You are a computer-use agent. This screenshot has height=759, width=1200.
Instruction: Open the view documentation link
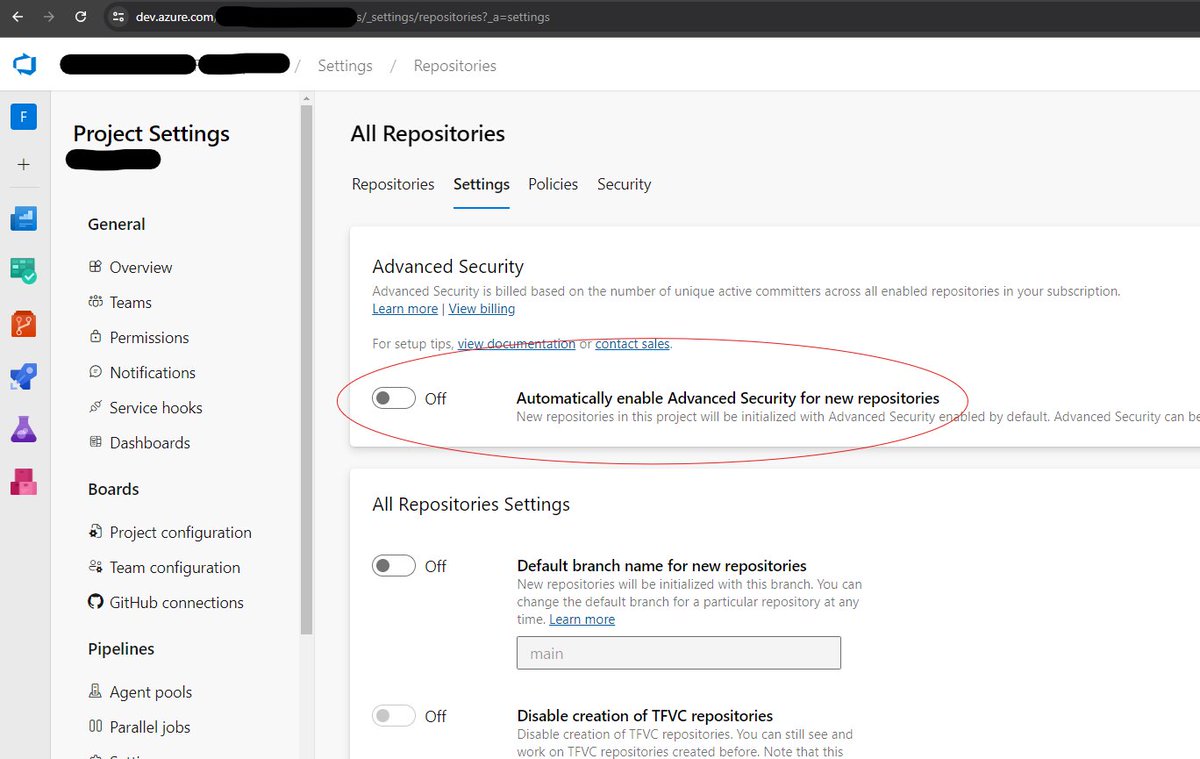click(x=516, y=344)
